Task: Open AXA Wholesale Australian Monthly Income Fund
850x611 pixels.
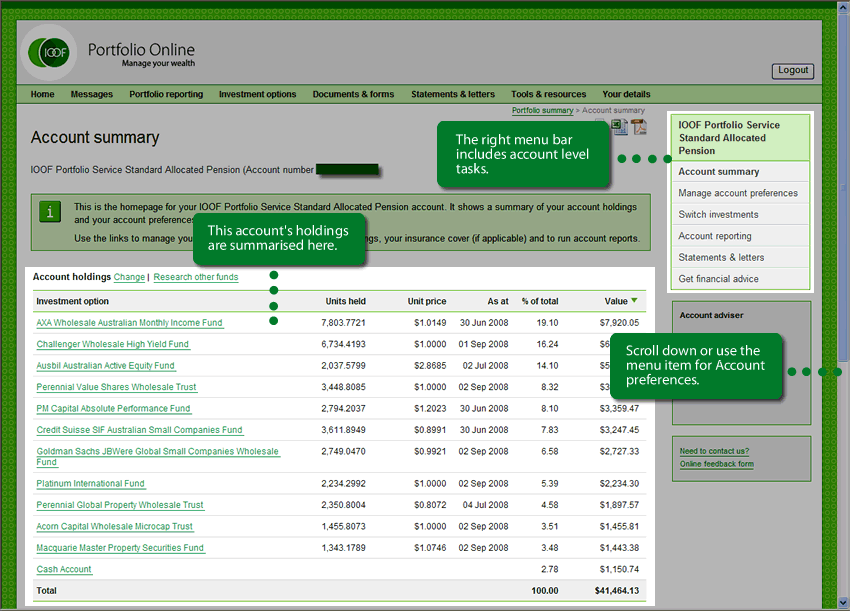Action: (130, 323)
